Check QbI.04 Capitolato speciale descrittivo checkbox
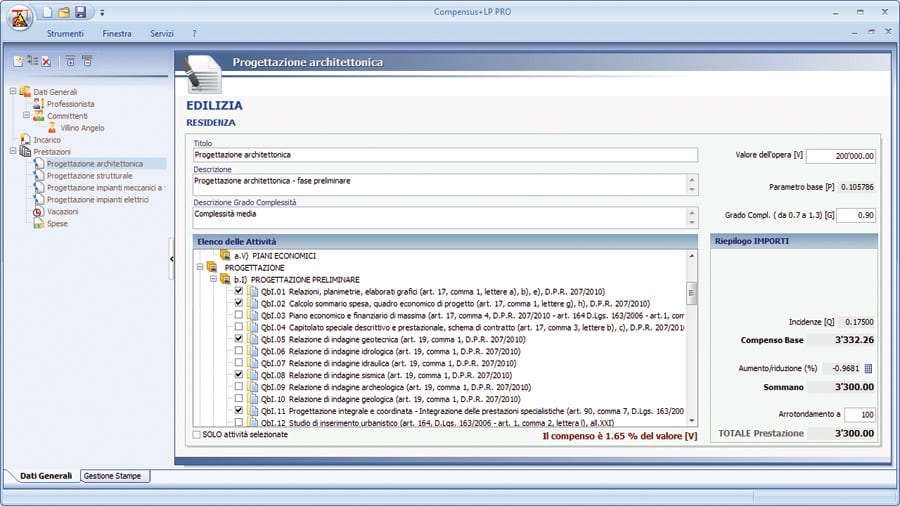The height and width of the screenshot is (506, 900). (x=239, y=327)
